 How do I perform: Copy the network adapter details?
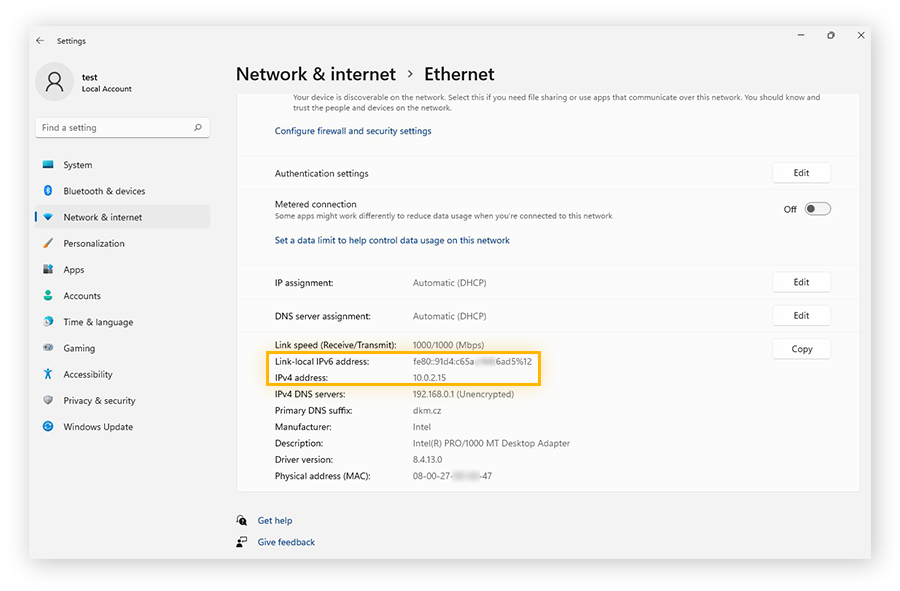[x=801, y=348]
